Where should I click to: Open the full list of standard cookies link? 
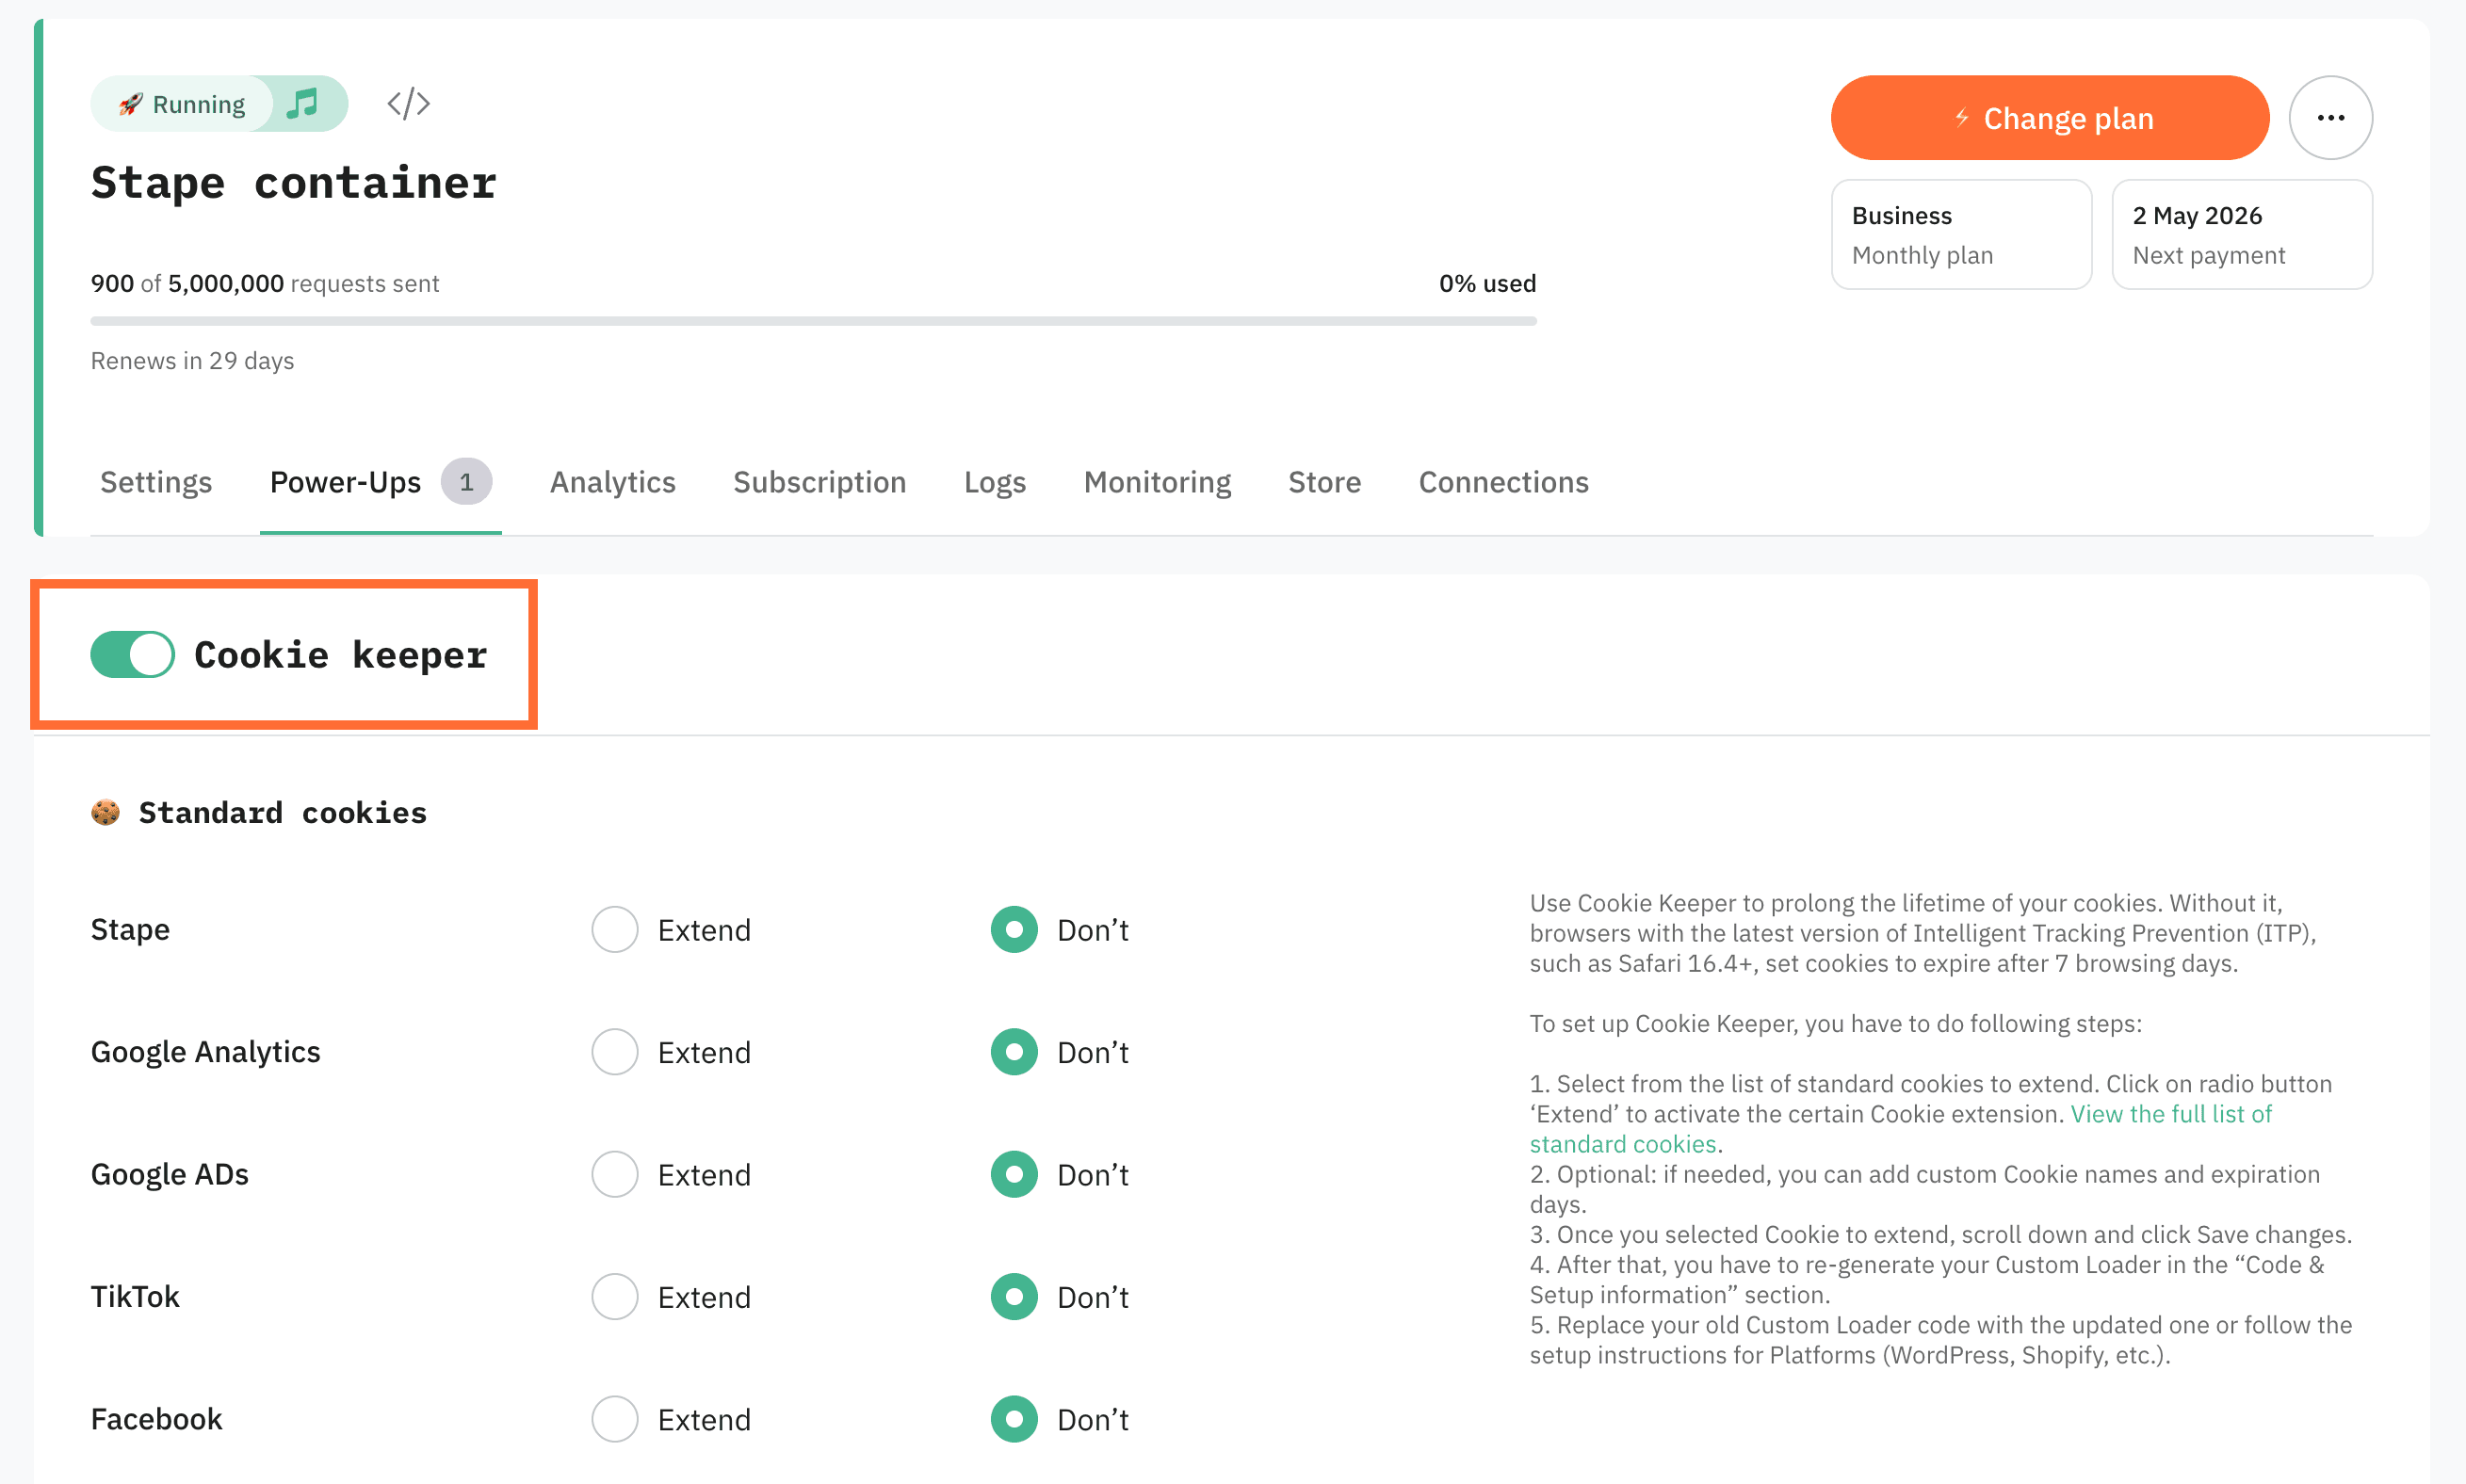pos(2170,1114)
